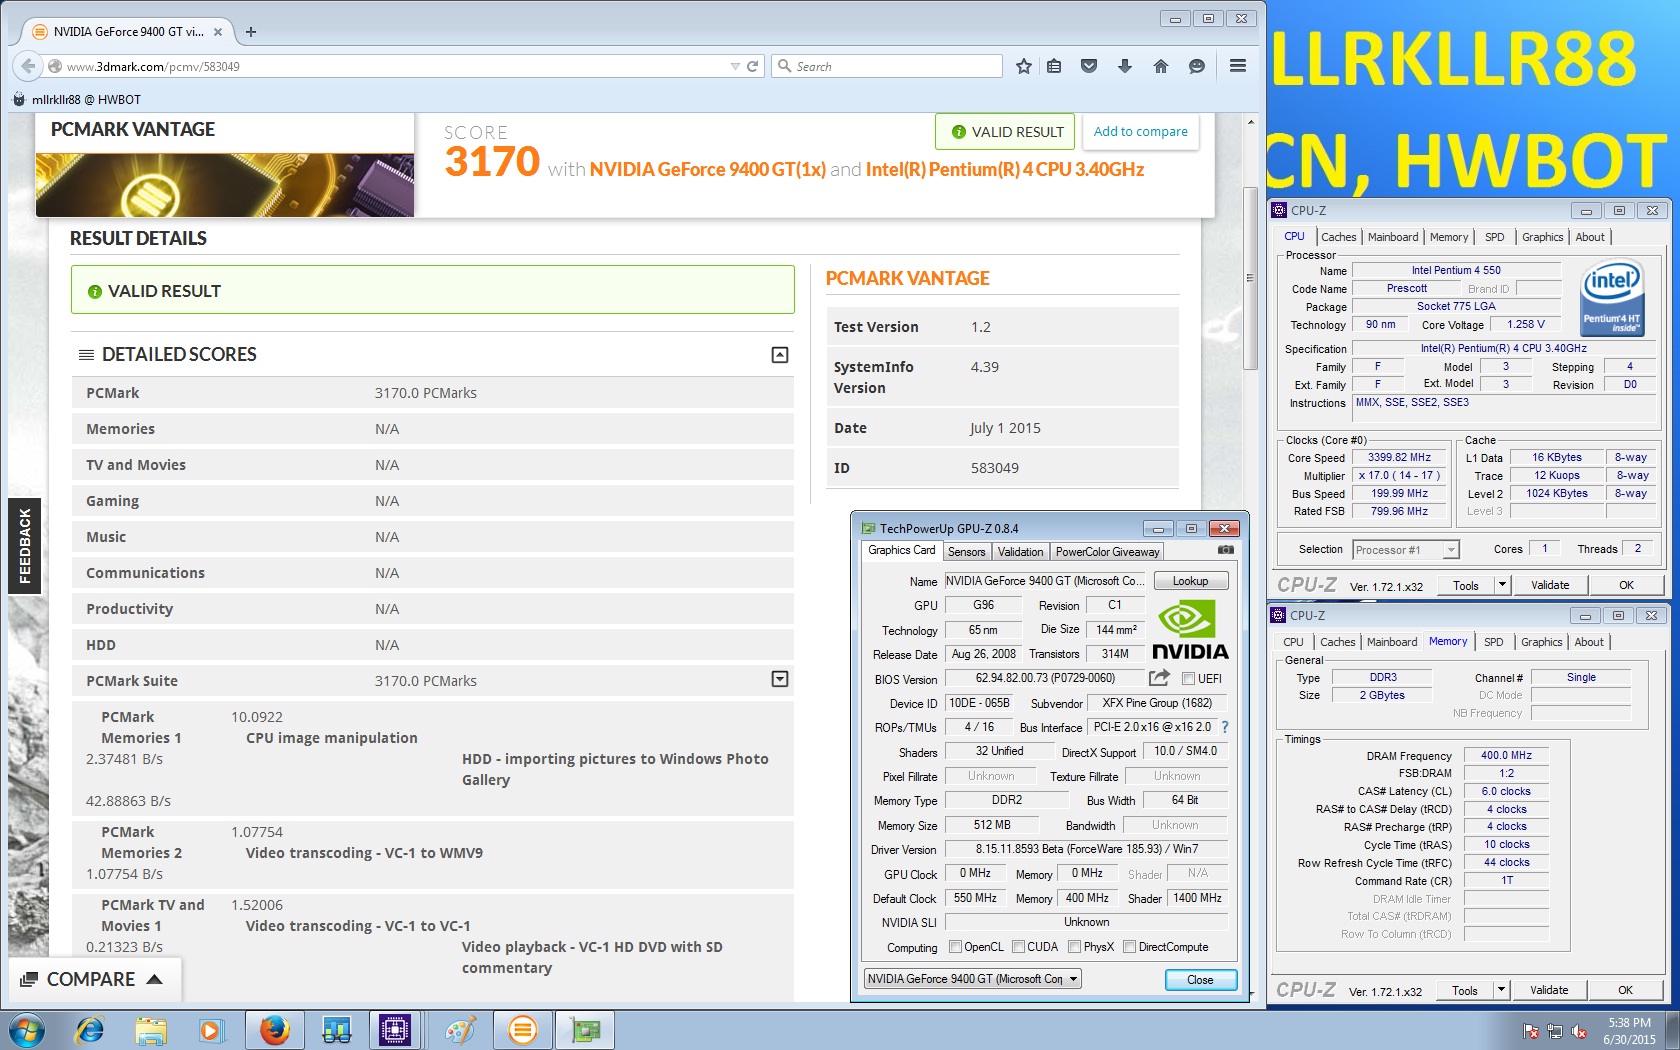Open Windows Media Player taskbar icon
The image size is (1680, 1050).
click(211, 1030)
